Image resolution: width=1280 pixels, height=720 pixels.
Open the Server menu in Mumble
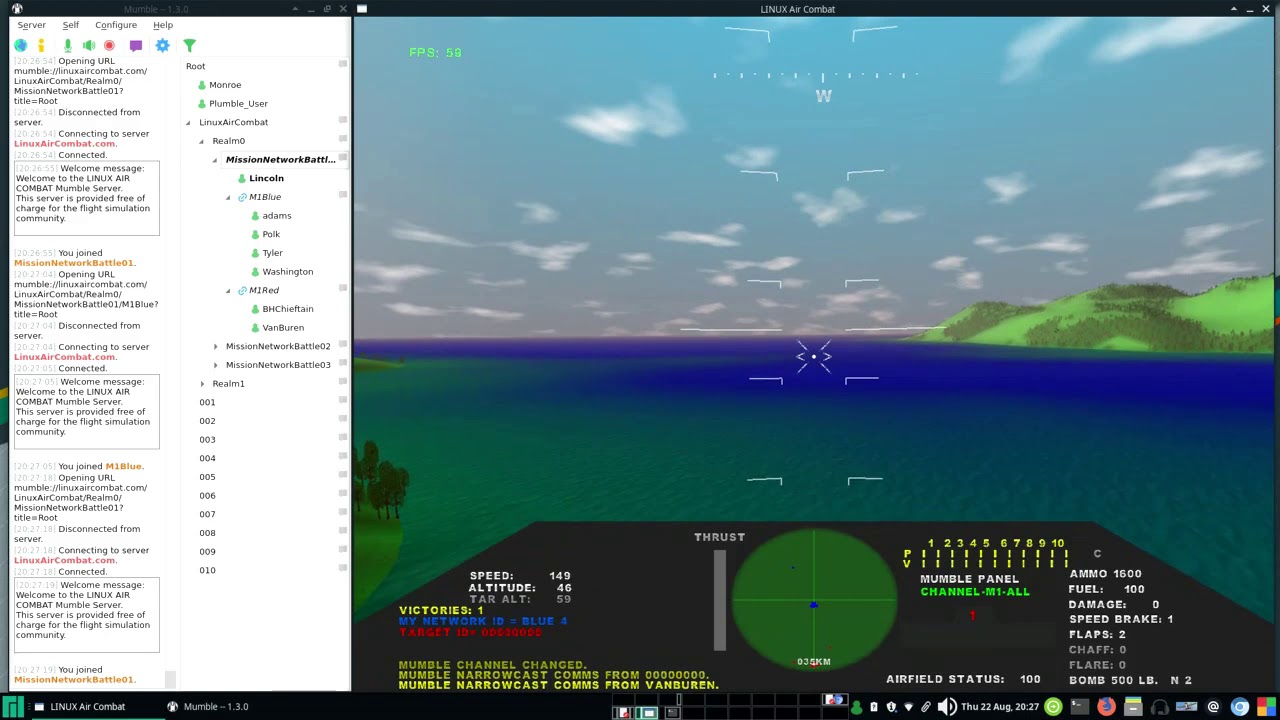click(x=31, y=25)
